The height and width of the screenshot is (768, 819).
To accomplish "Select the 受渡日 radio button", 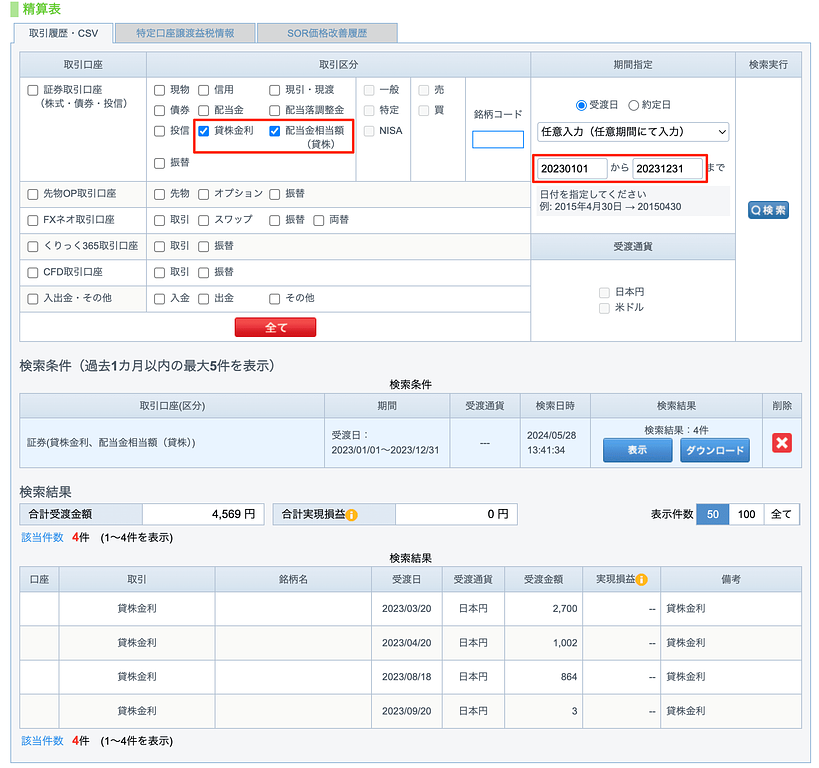I will click(581, 105).
